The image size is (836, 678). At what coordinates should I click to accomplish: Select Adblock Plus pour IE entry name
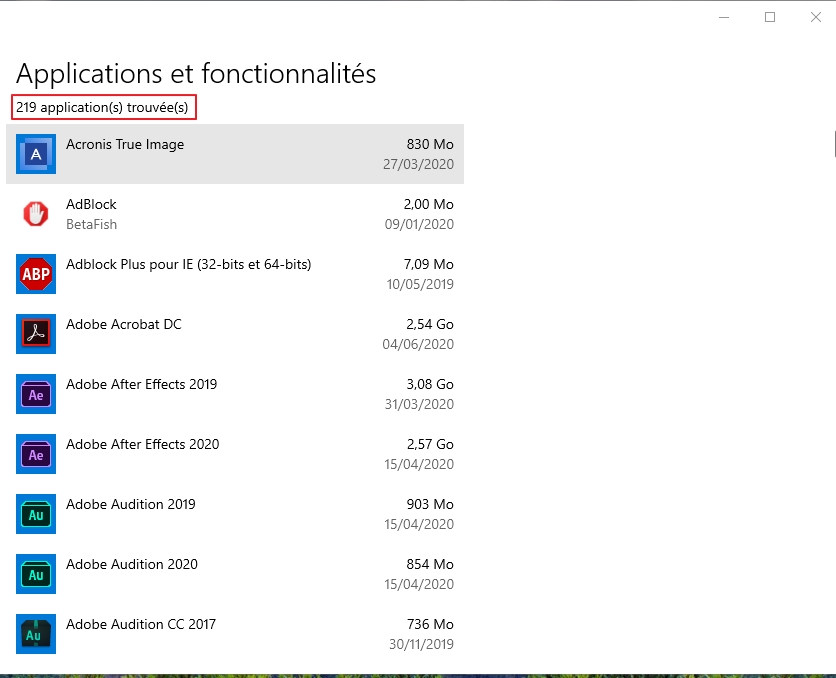189,264
